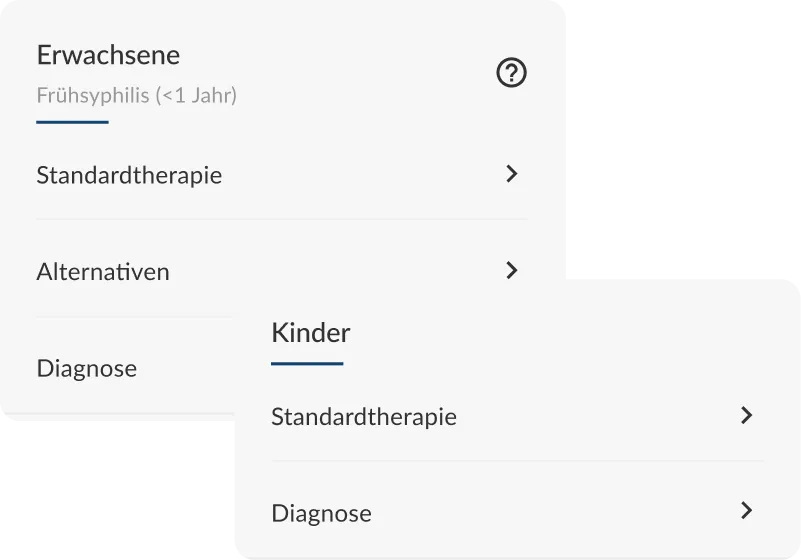The image size is (801, 560).
Task: Click the help question mark icon
Action: 511,73
